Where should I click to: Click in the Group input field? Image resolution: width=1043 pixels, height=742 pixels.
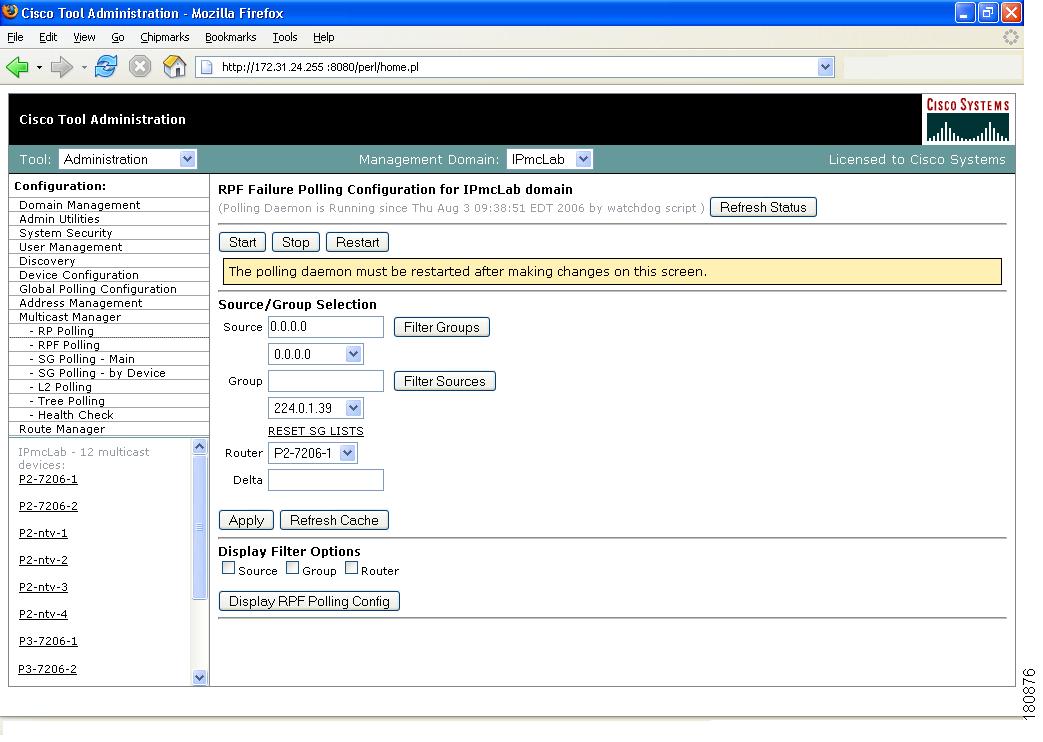point(326,381)
